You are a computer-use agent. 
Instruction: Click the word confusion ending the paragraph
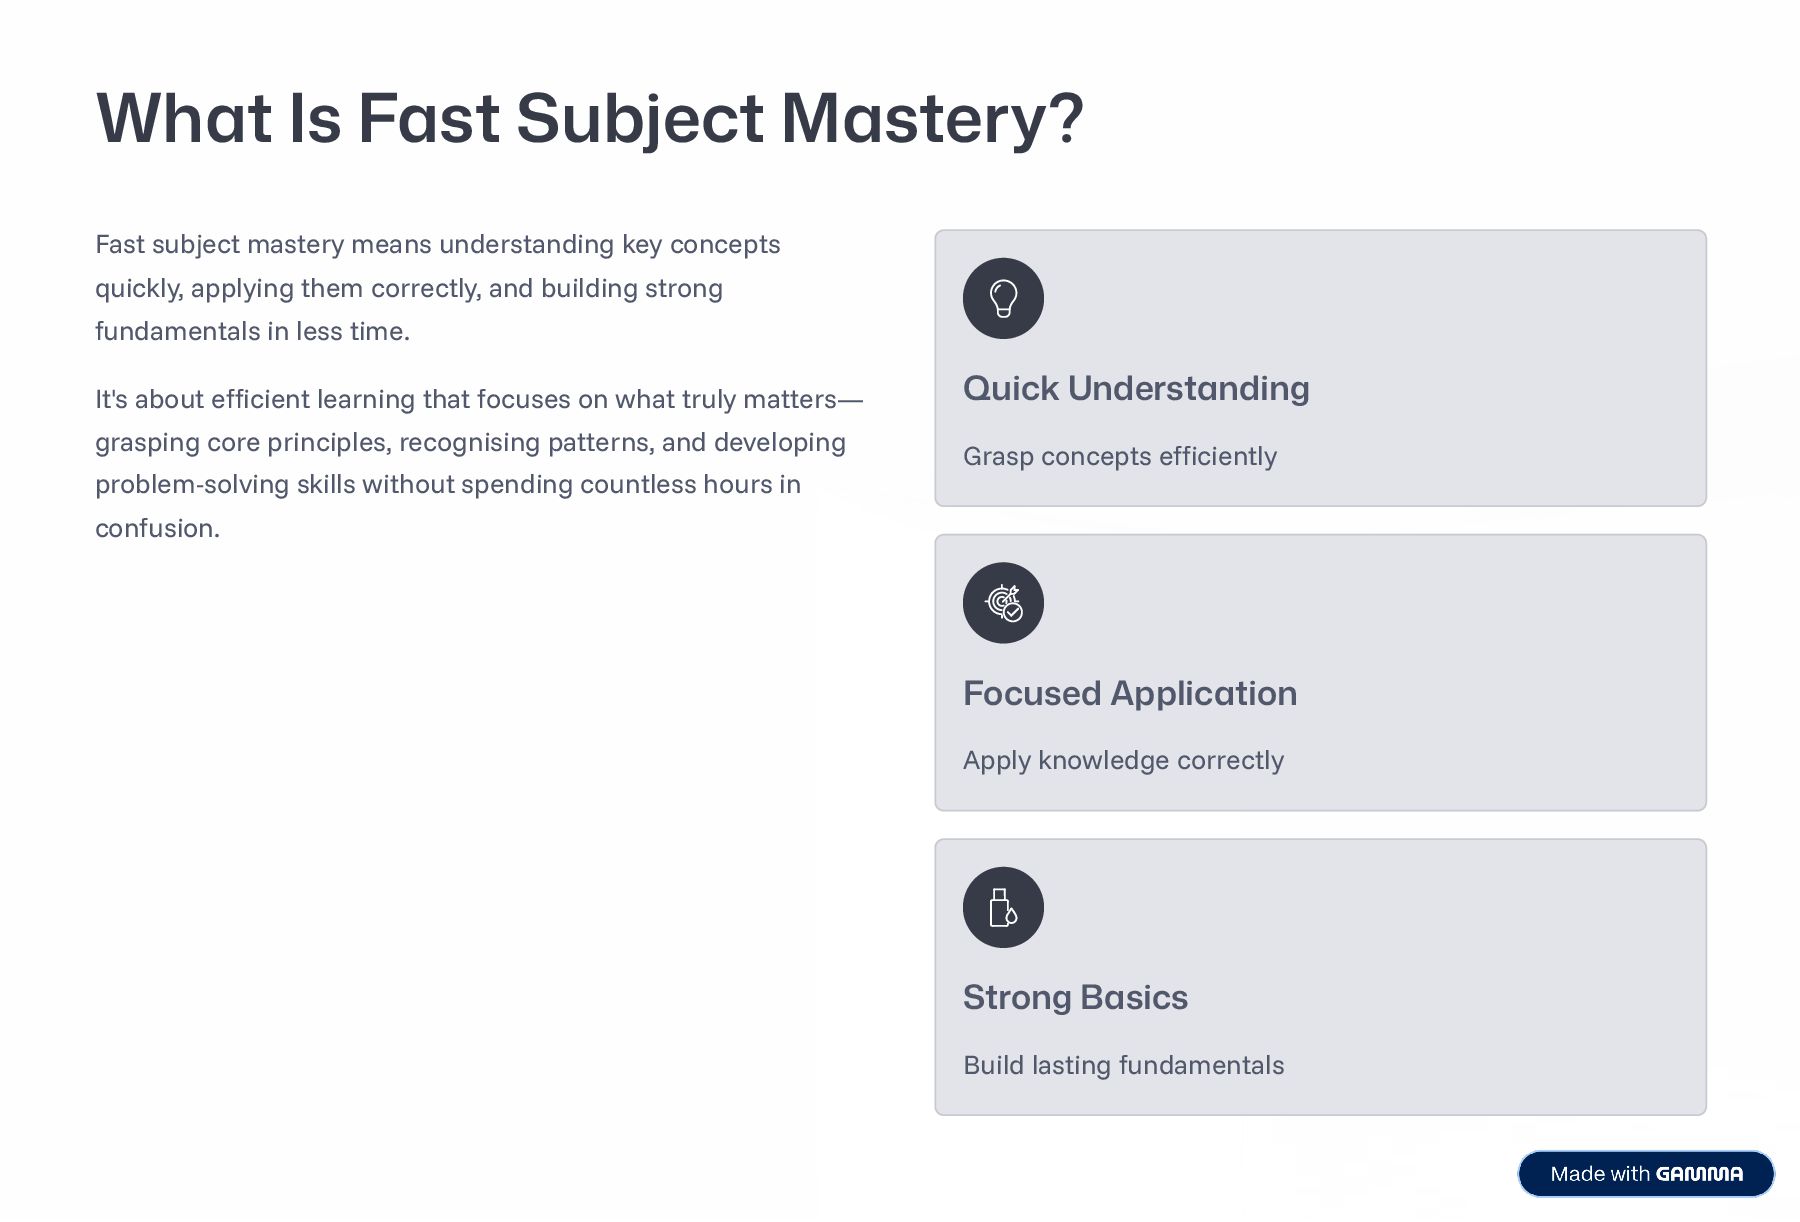tap(157, 528)
